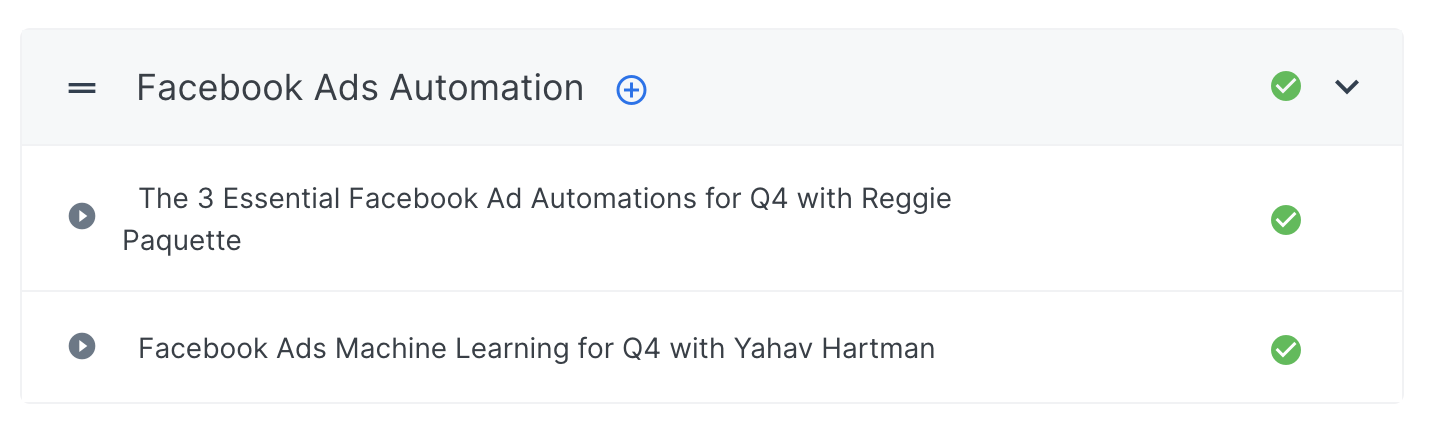This screenshot has width=1434, height=422.
Task: Open The 3 Essential Facebook Ad Automations lesson
Action: [x=544, y=199]
